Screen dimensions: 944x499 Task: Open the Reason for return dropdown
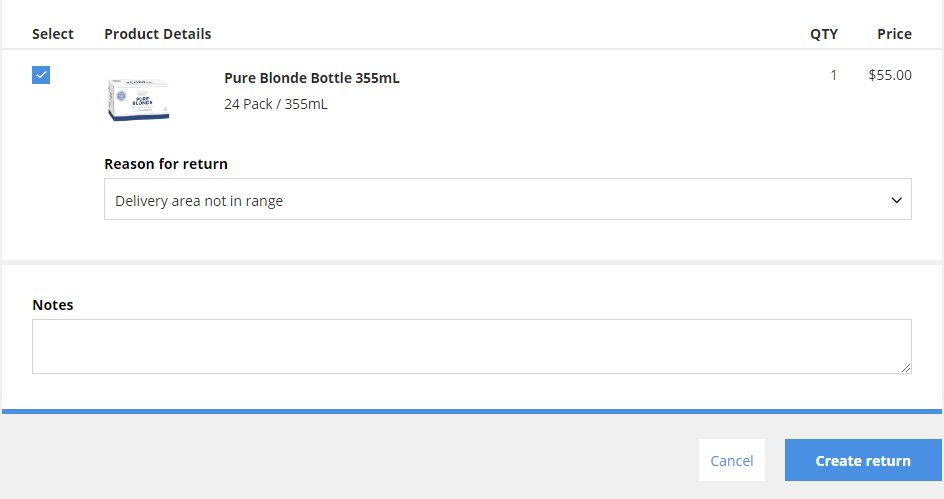(508, 199)
